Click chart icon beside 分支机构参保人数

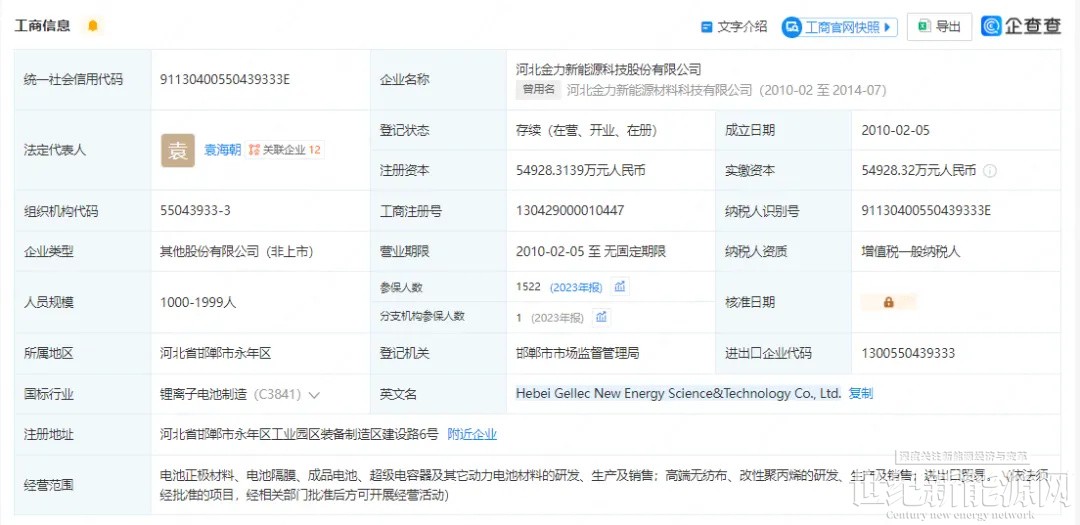tap(601, 317)
